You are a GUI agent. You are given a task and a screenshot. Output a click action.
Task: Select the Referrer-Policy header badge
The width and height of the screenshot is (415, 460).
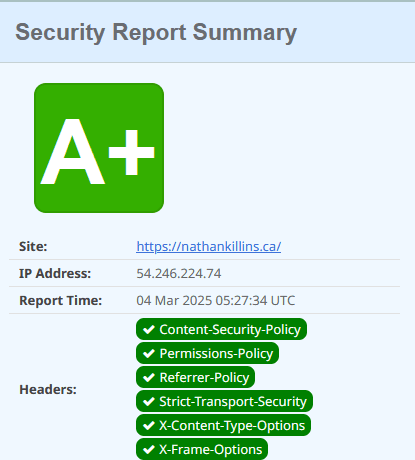click(195, 377)
